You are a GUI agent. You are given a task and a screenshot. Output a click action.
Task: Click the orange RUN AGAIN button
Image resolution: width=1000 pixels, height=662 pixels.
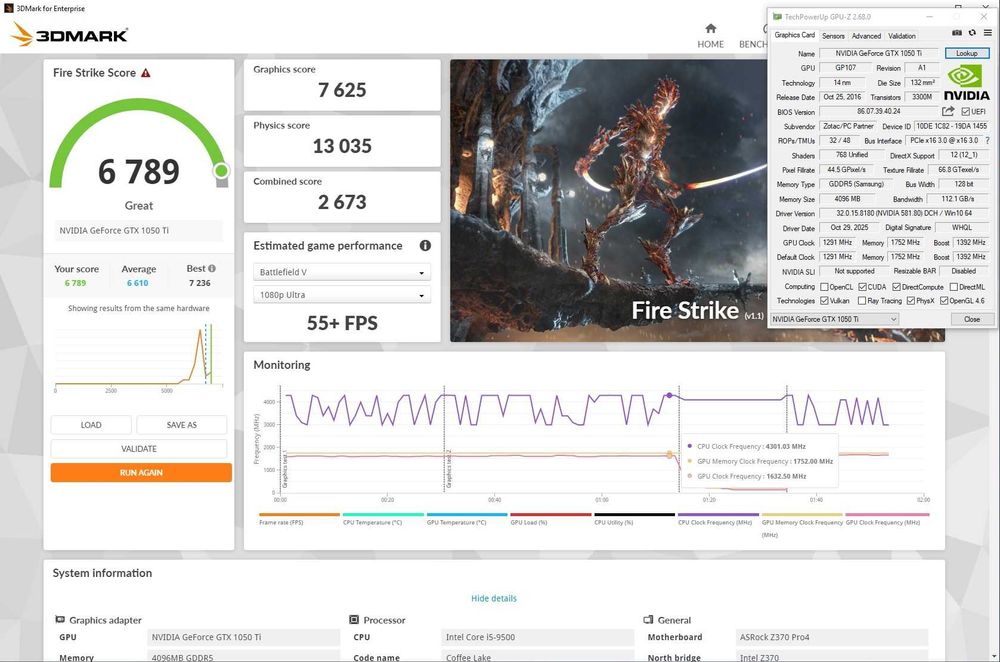(x=141, y=473)
